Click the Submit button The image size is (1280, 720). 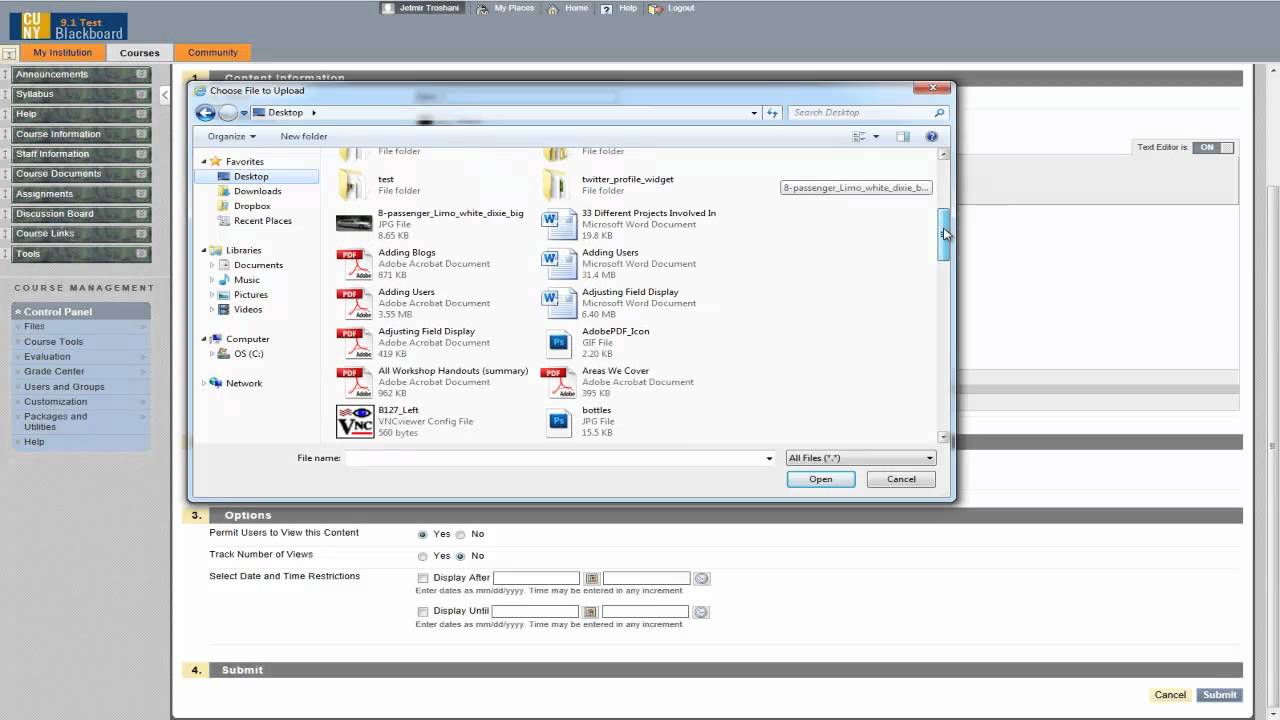[1220, 695]
